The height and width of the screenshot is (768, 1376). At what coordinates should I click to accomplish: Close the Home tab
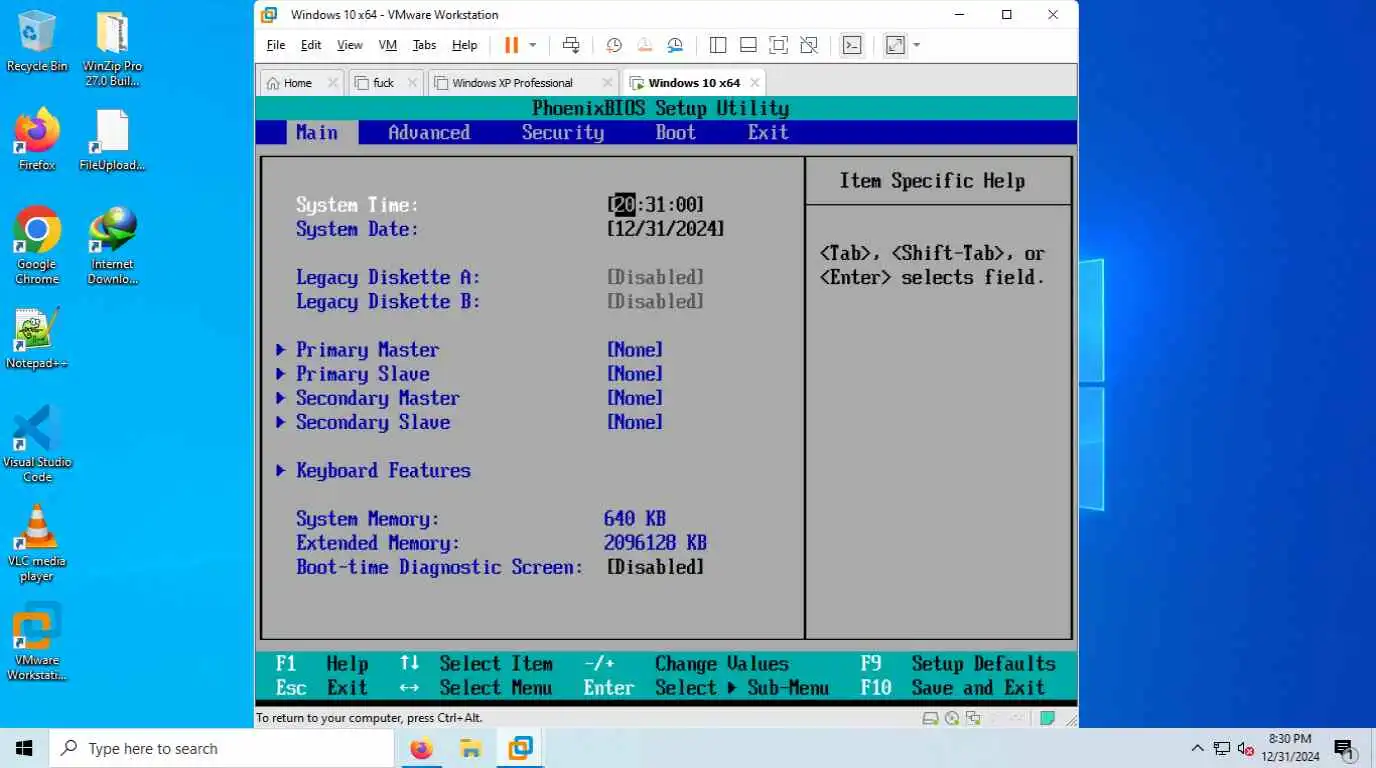click(333, 83)
